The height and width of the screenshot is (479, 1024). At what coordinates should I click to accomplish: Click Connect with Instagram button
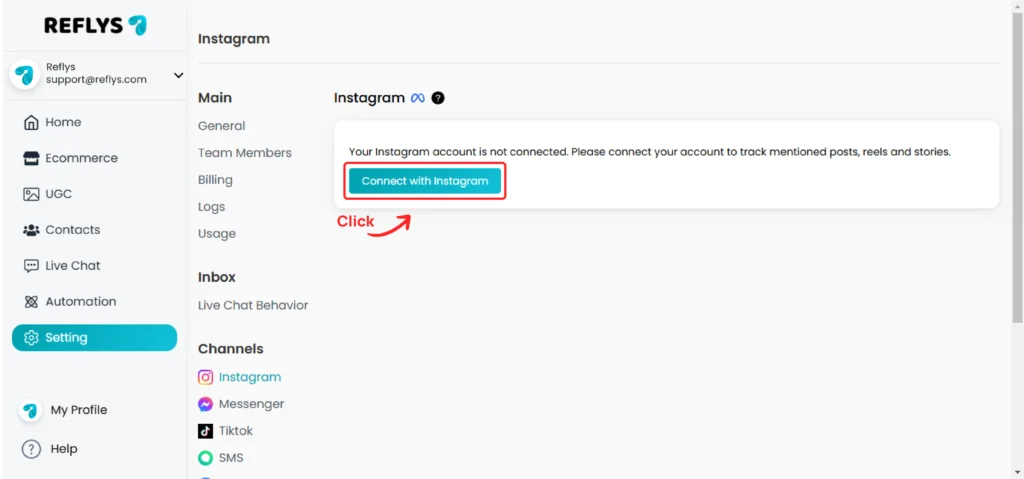point(425,181)
